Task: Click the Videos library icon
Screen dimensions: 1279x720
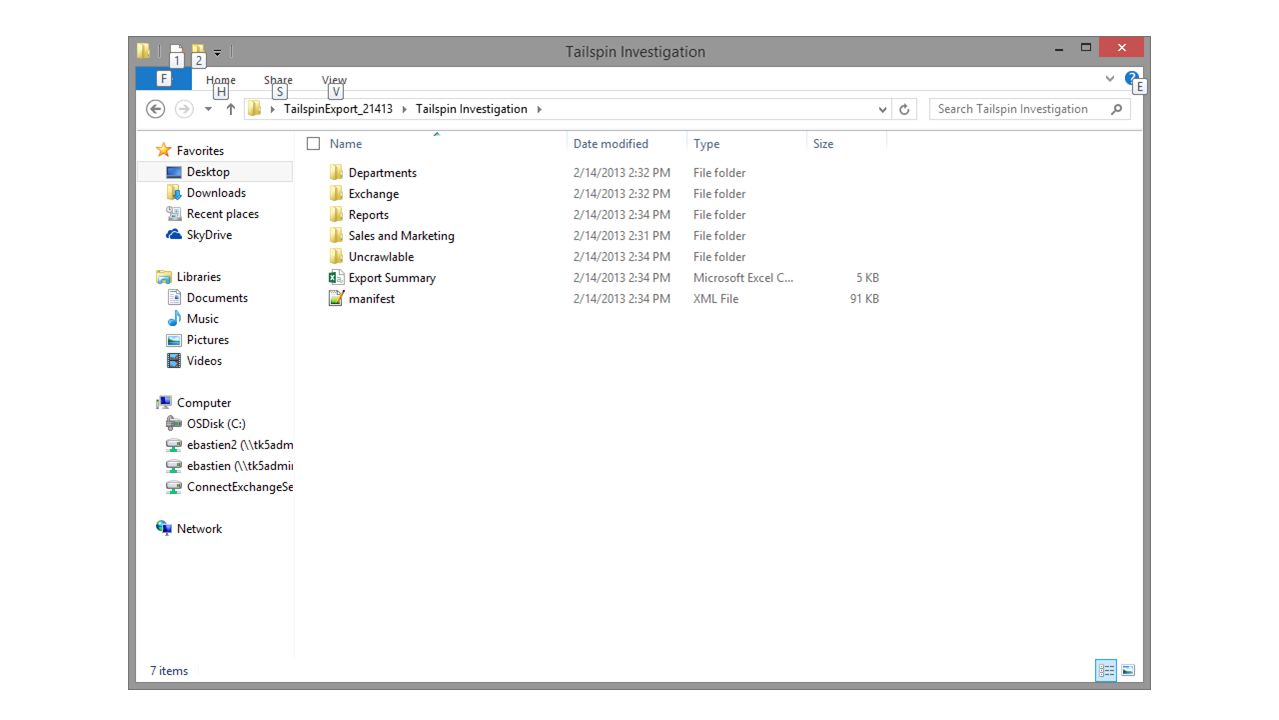Action: [174, 361]
